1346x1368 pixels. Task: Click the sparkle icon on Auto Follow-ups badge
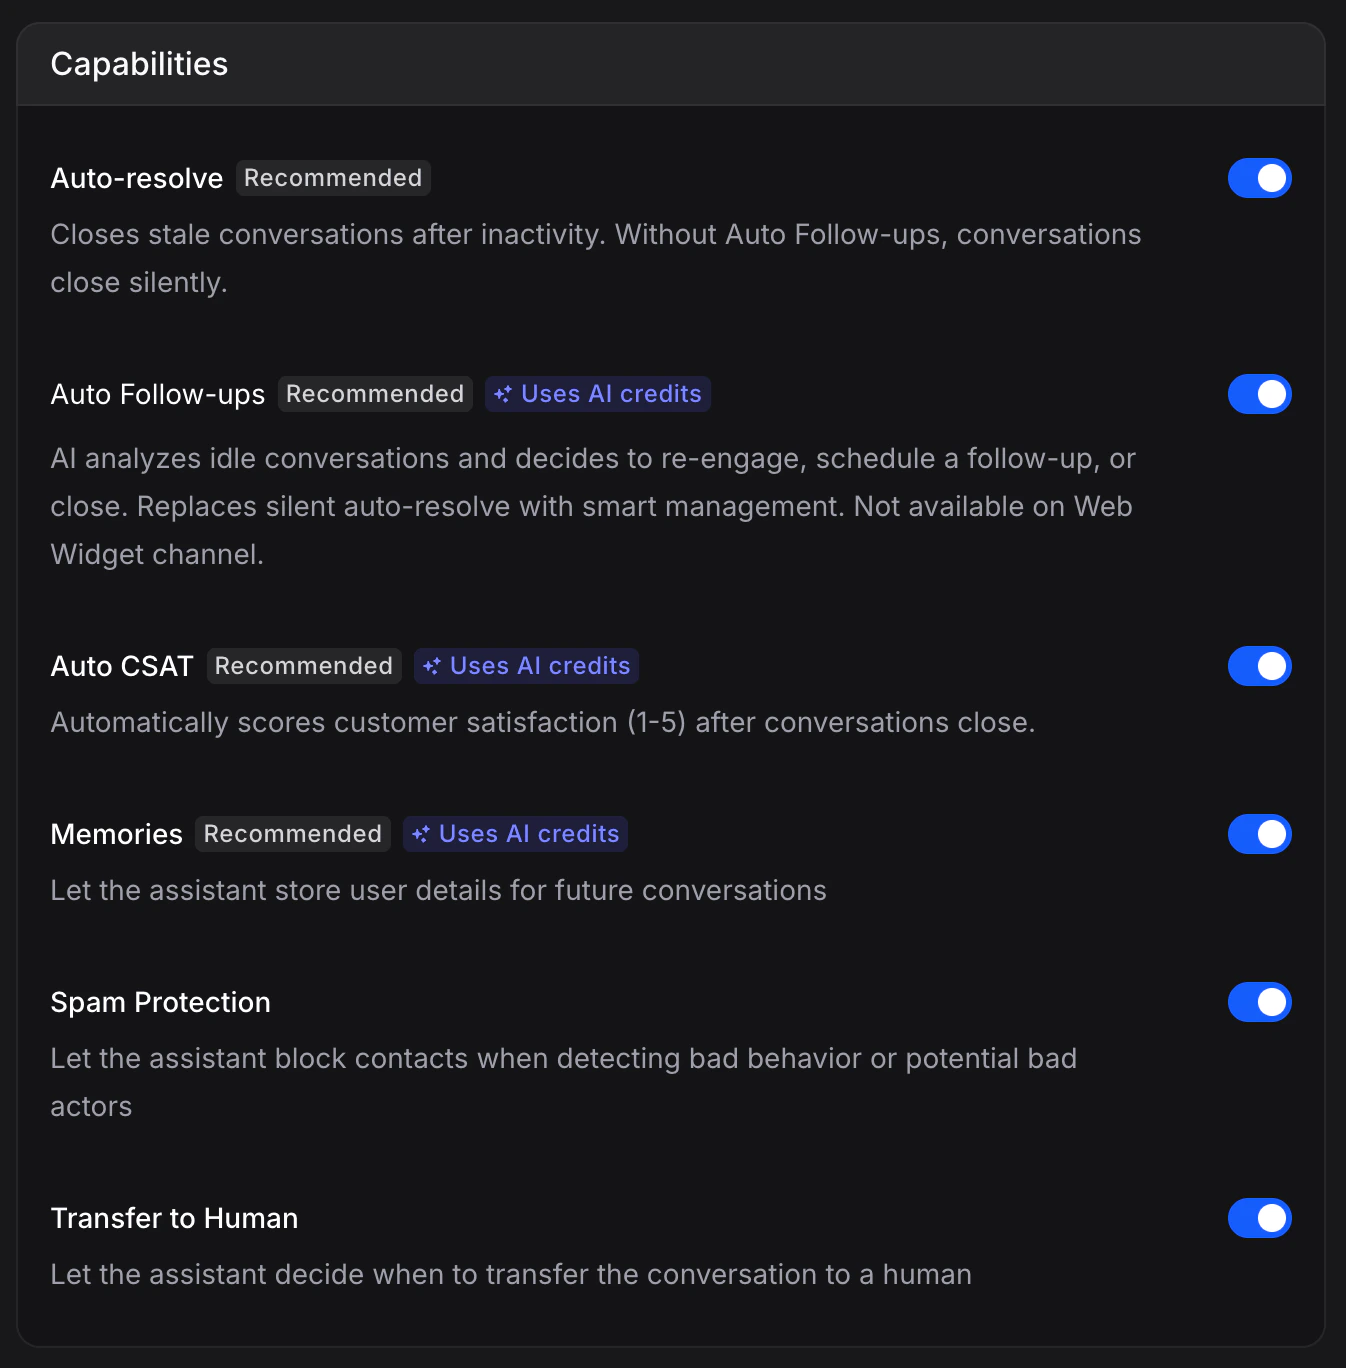(504, 394)
